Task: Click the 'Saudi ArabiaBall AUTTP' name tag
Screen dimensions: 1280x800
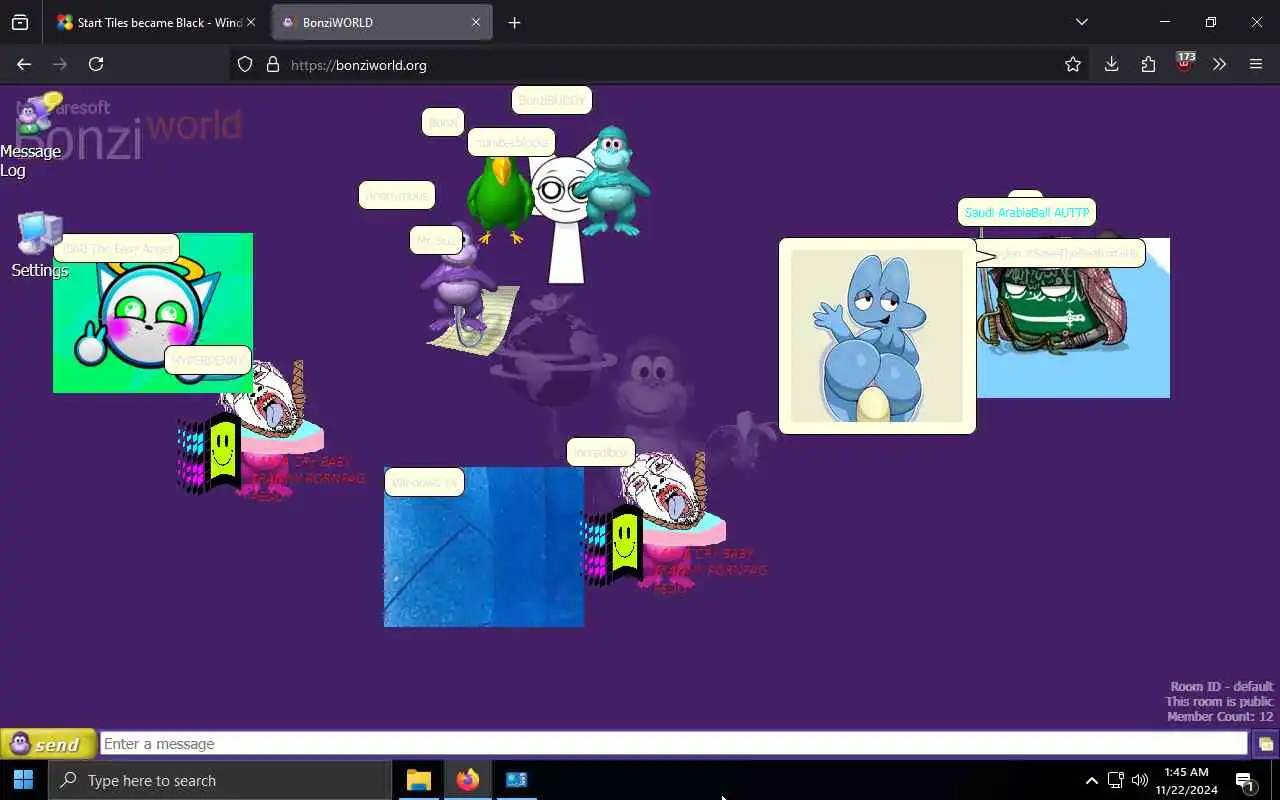Action: coord(1027,212)
